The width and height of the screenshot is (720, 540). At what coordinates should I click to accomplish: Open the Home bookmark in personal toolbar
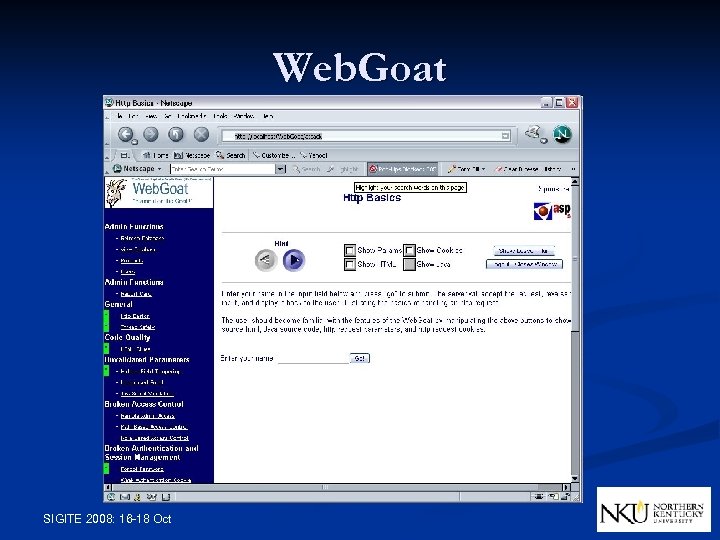[156, 155]
